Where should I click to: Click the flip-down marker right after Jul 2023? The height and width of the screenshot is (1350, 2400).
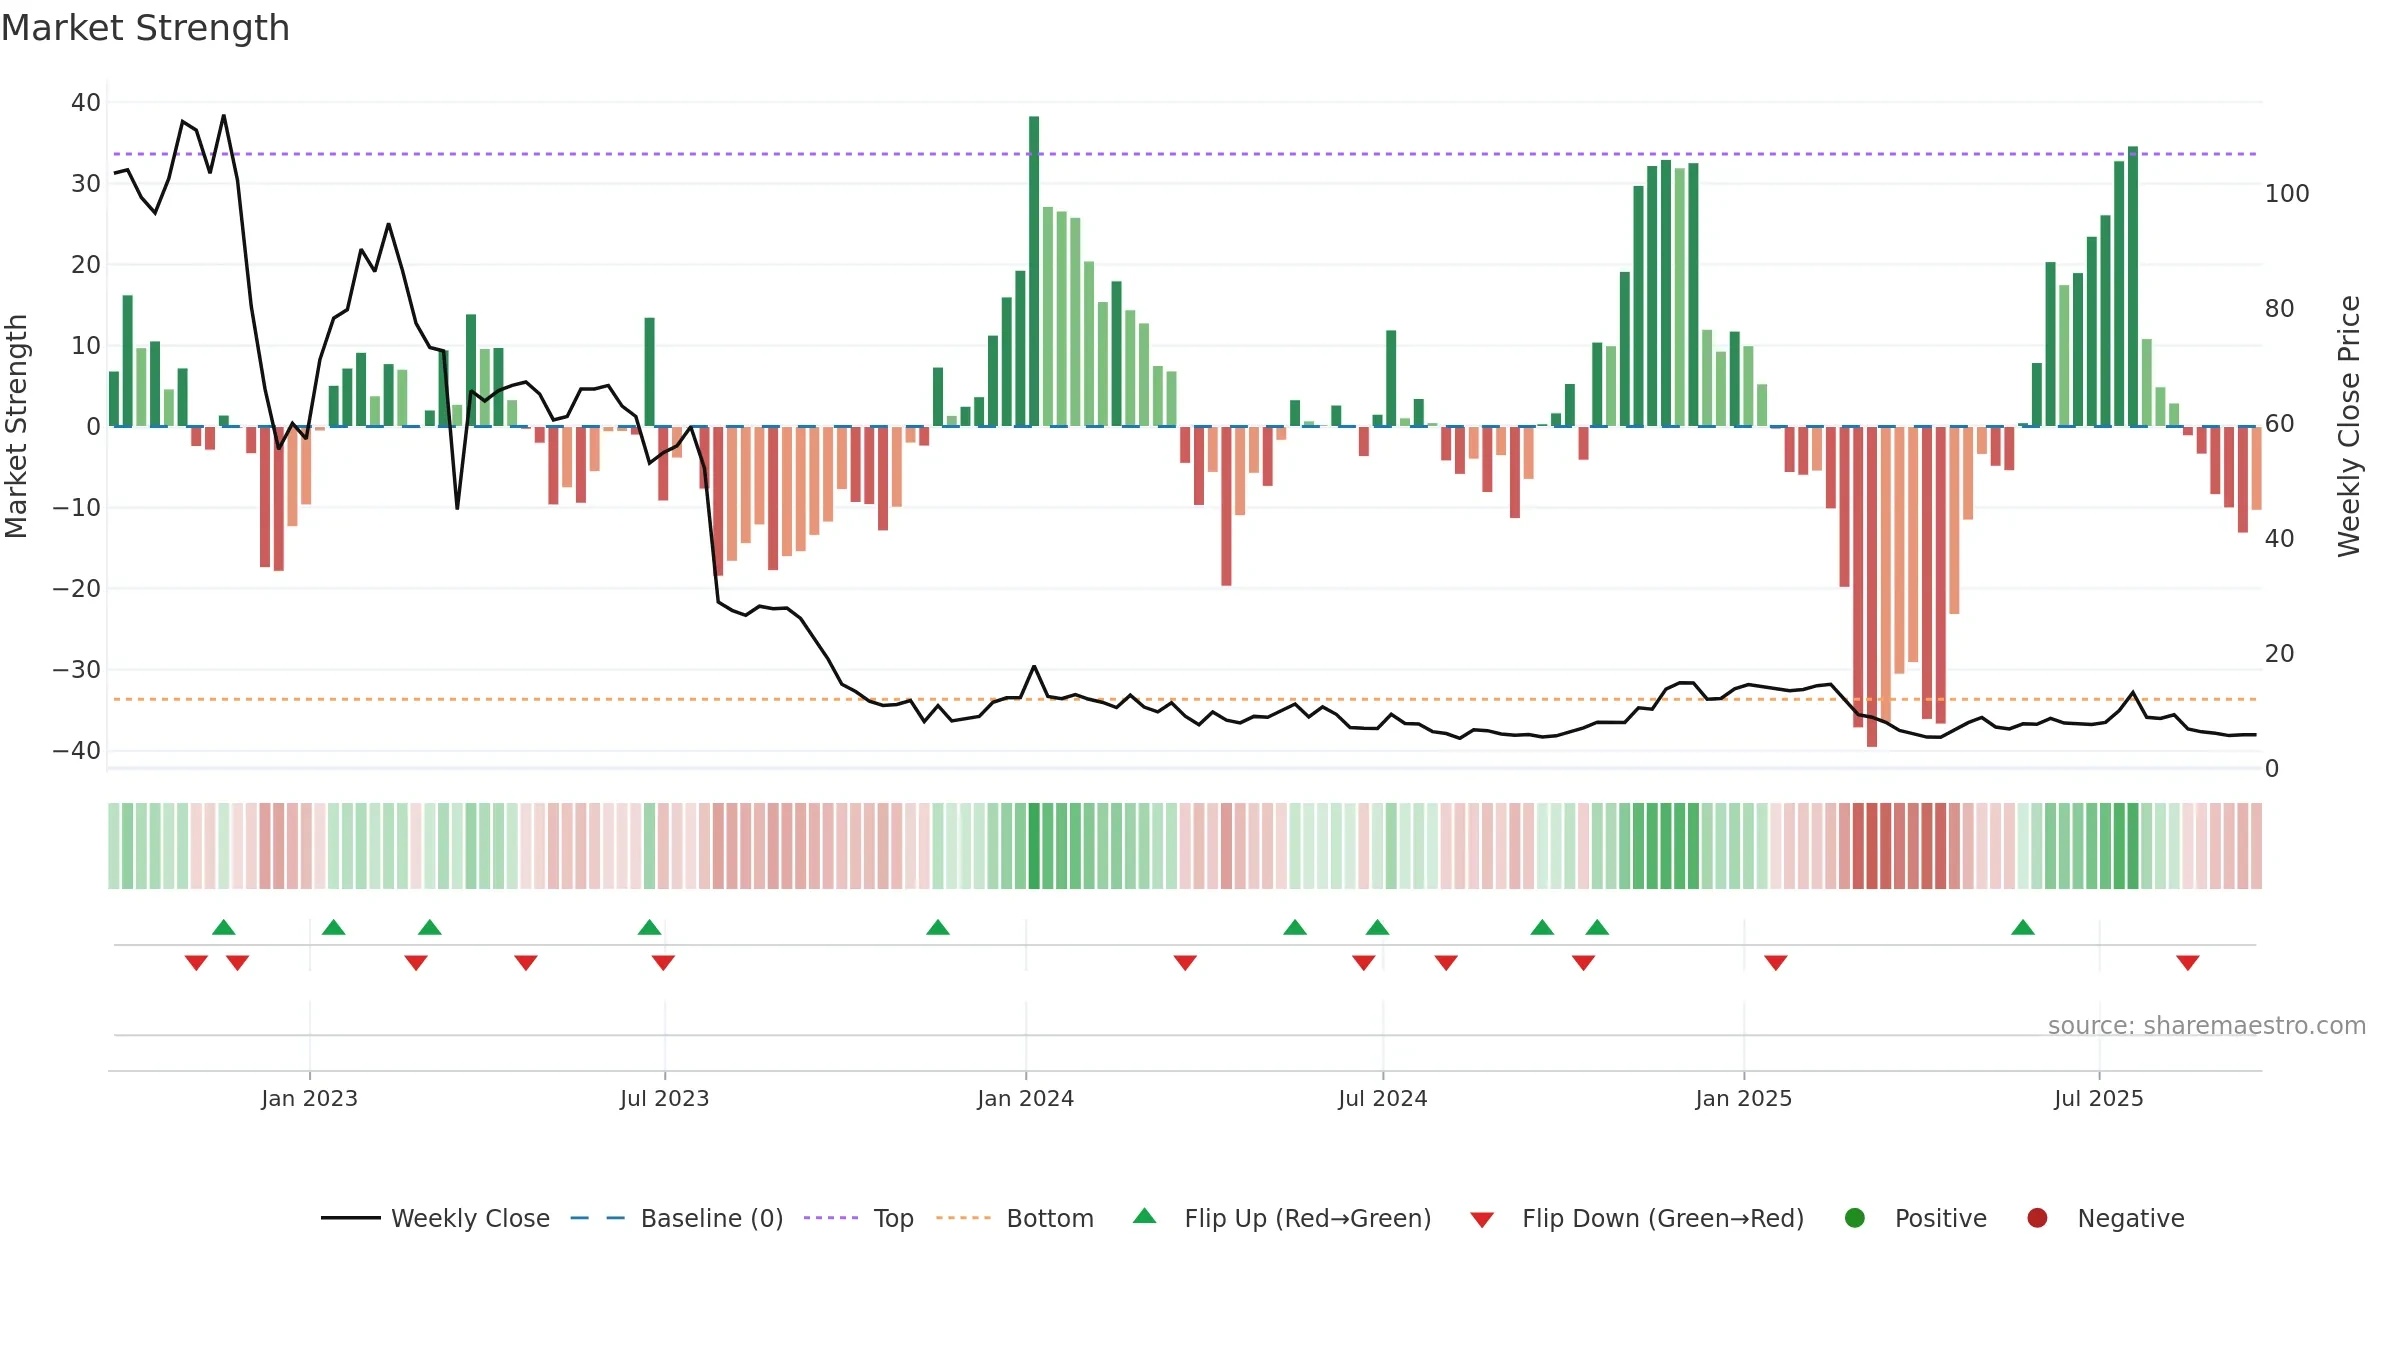pos(663,963)
